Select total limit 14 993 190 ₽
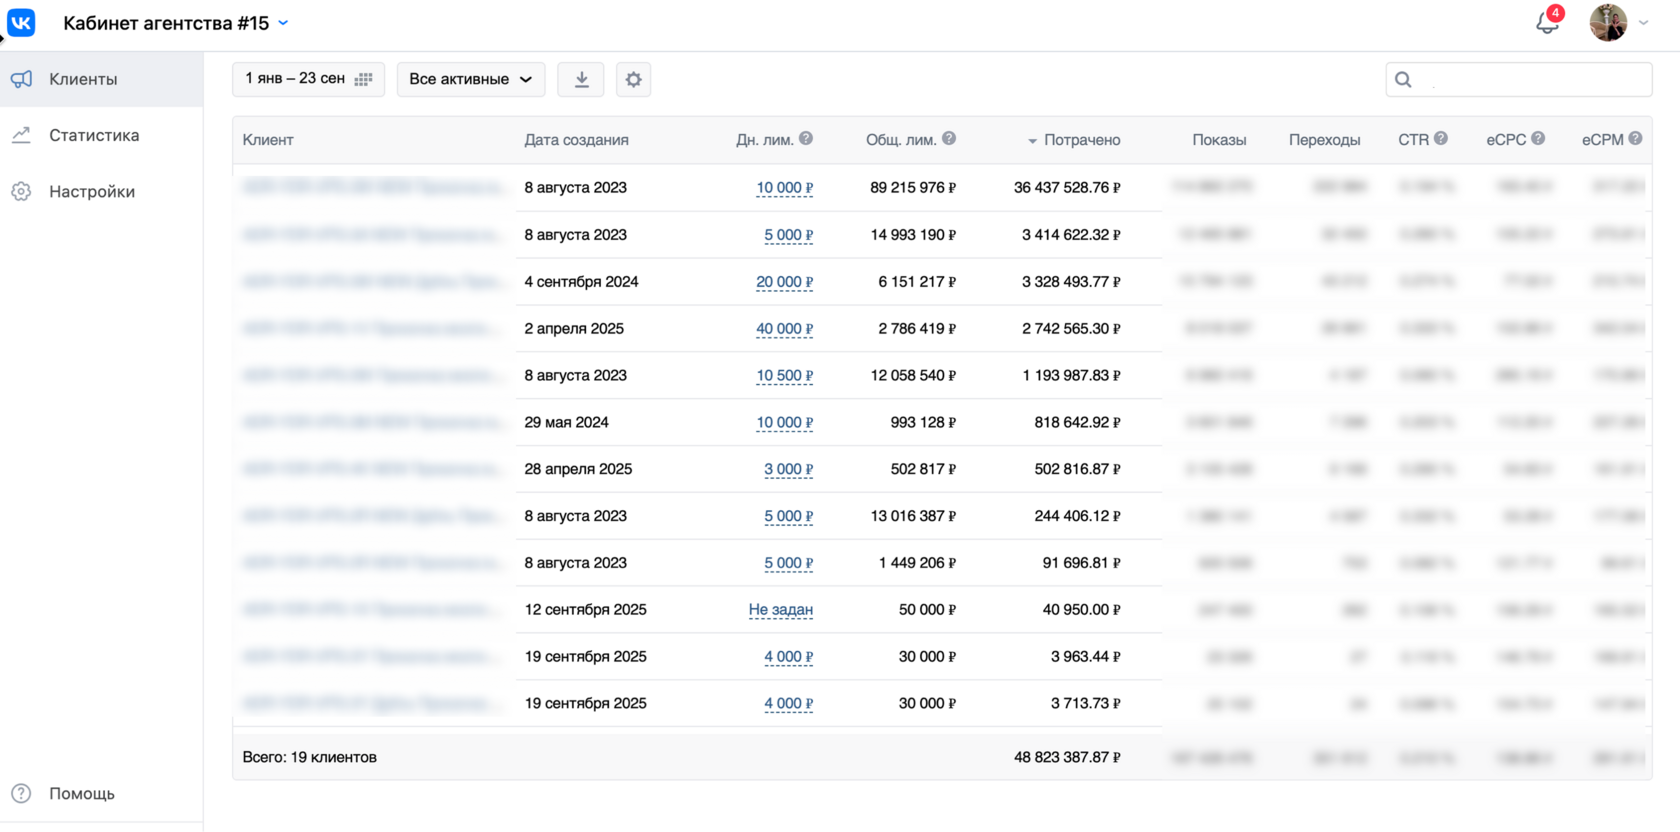This screenshot has width=1680, height=832. [x=913, y=235]
